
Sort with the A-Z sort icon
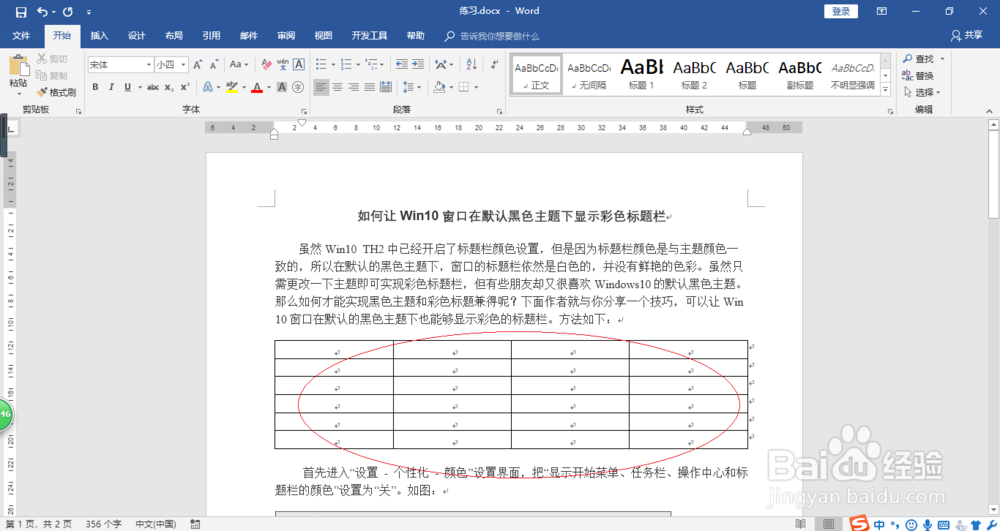coord(471,64)
